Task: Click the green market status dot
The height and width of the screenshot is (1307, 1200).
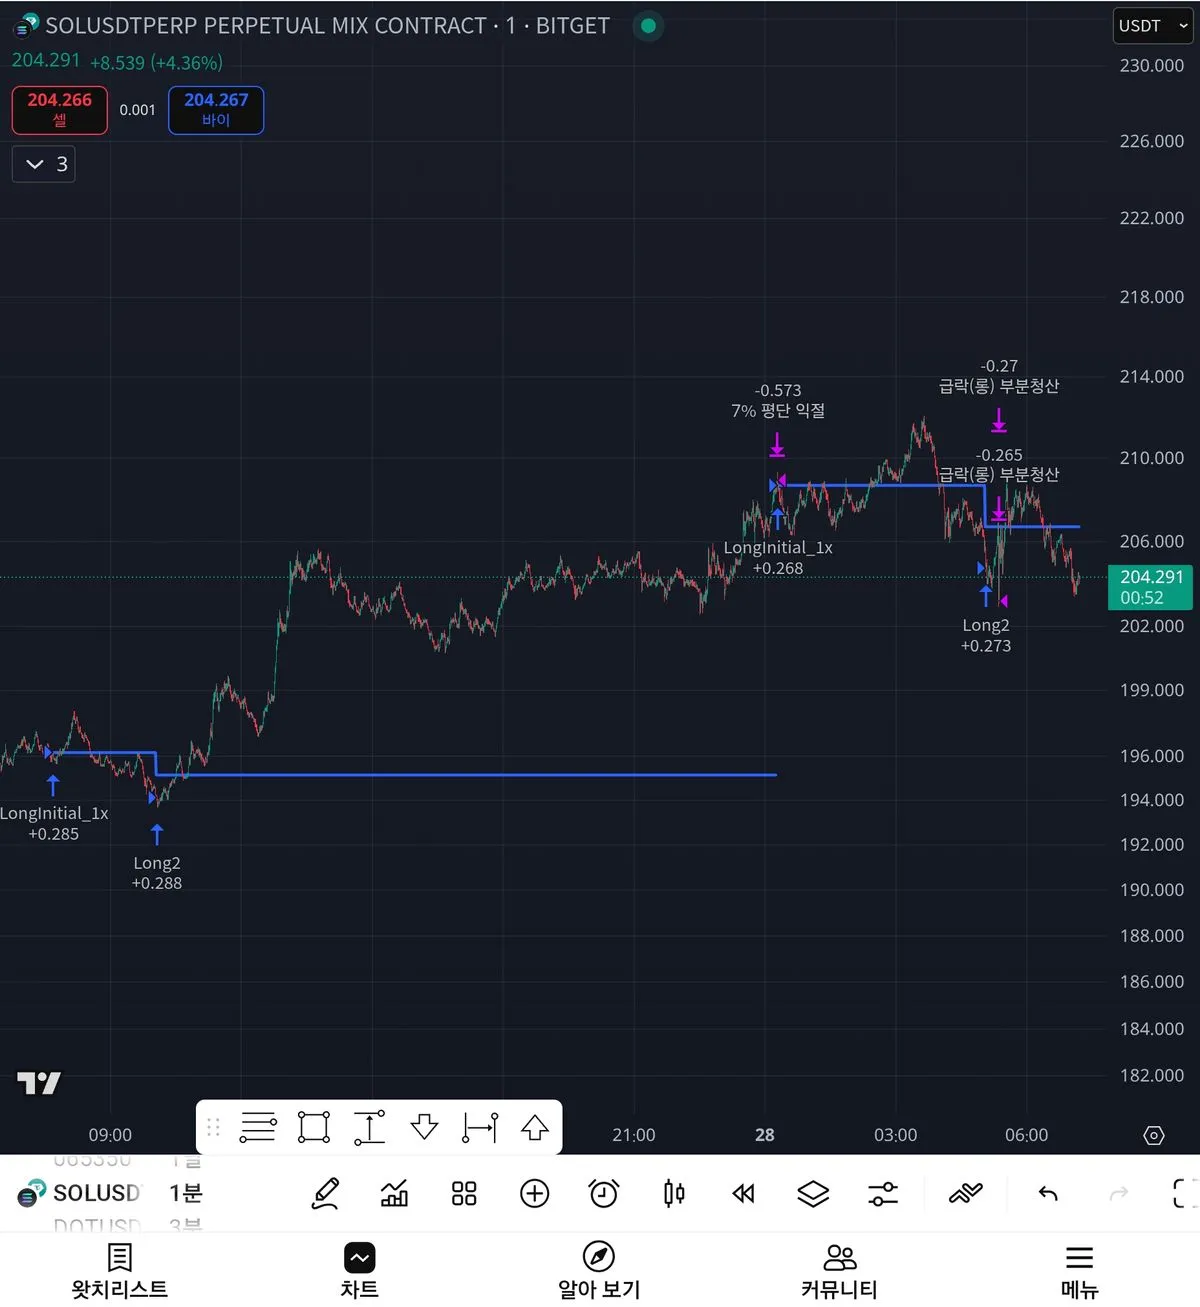Action: (648, 26)
